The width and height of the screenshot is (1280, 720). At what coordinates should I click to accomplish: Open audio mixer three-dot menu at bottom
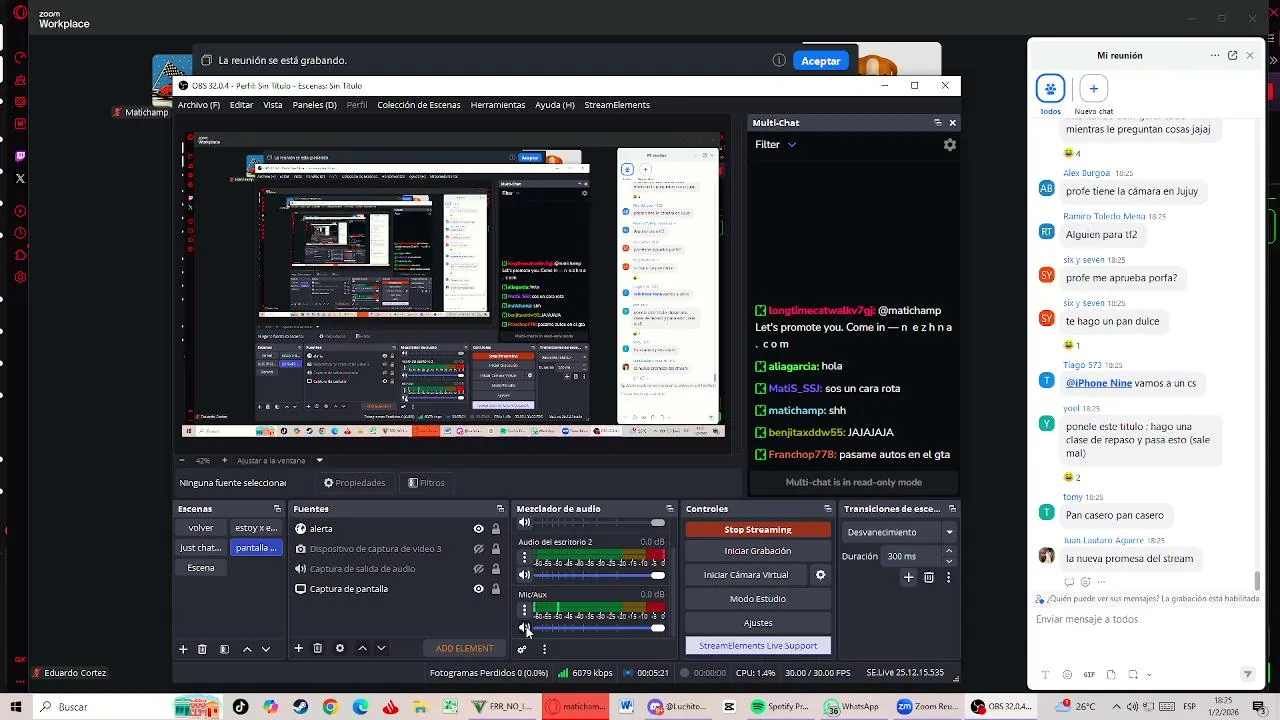(x=544, y=649)
